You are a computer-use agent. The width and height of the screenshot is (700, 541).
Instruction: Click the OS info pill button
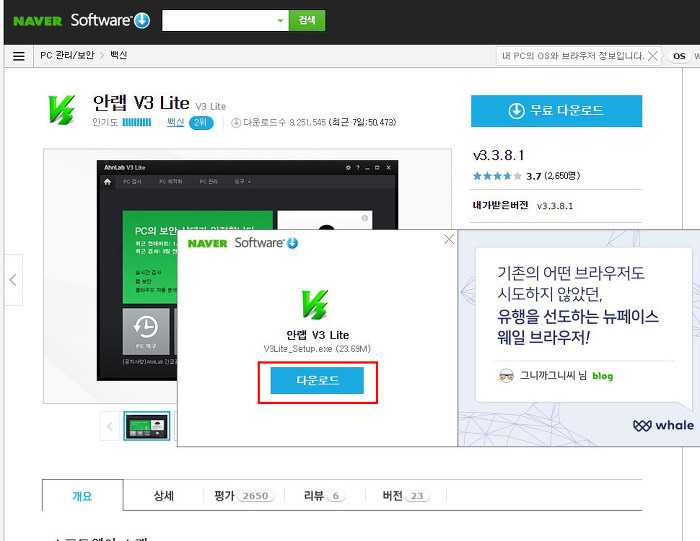[679, 56]
